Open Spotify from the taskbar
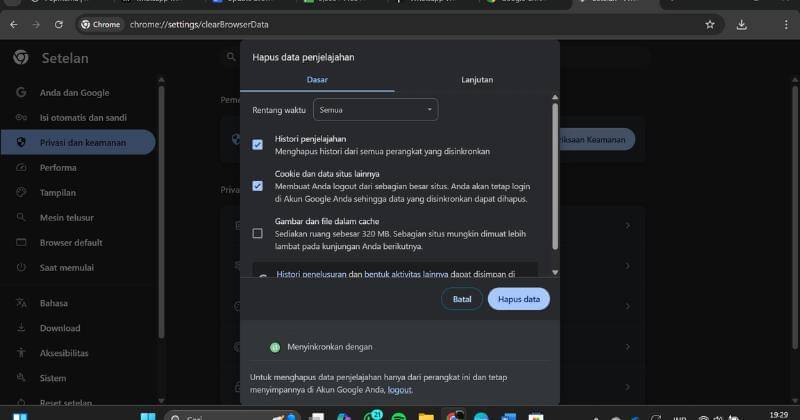The width and height of the screenshot is (800, 420). pos(398,415)
